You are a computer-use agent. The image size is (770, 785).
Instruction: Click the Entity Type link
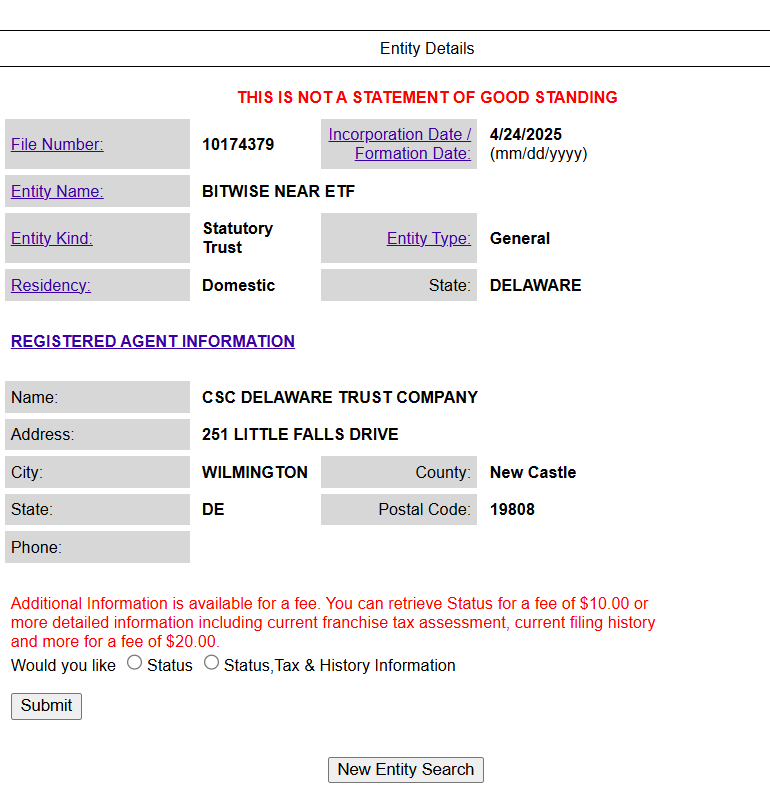click(429, 238)
